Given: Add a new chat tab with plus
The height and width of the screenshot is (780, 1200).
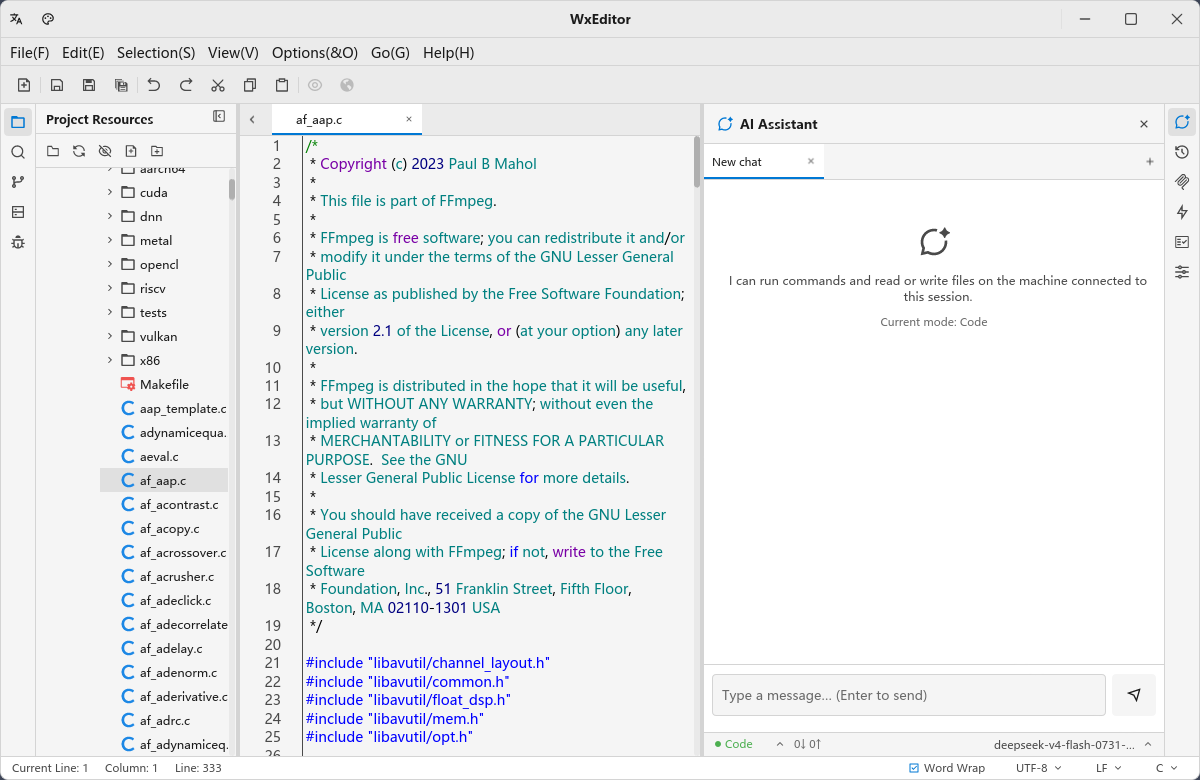Looking at the screenshot, I should pyautogui.click(x=1150, y=162).
